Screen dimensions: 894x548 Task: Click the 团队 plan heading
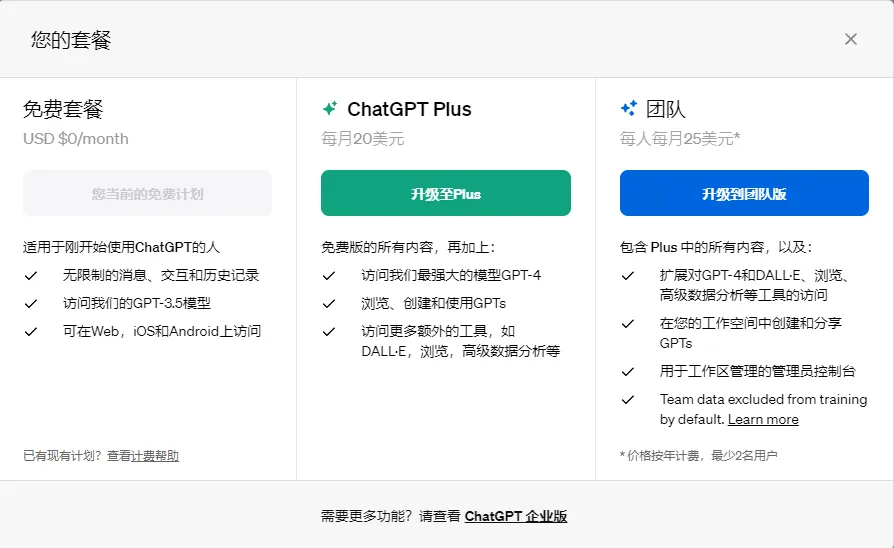(x=665, y=109)
